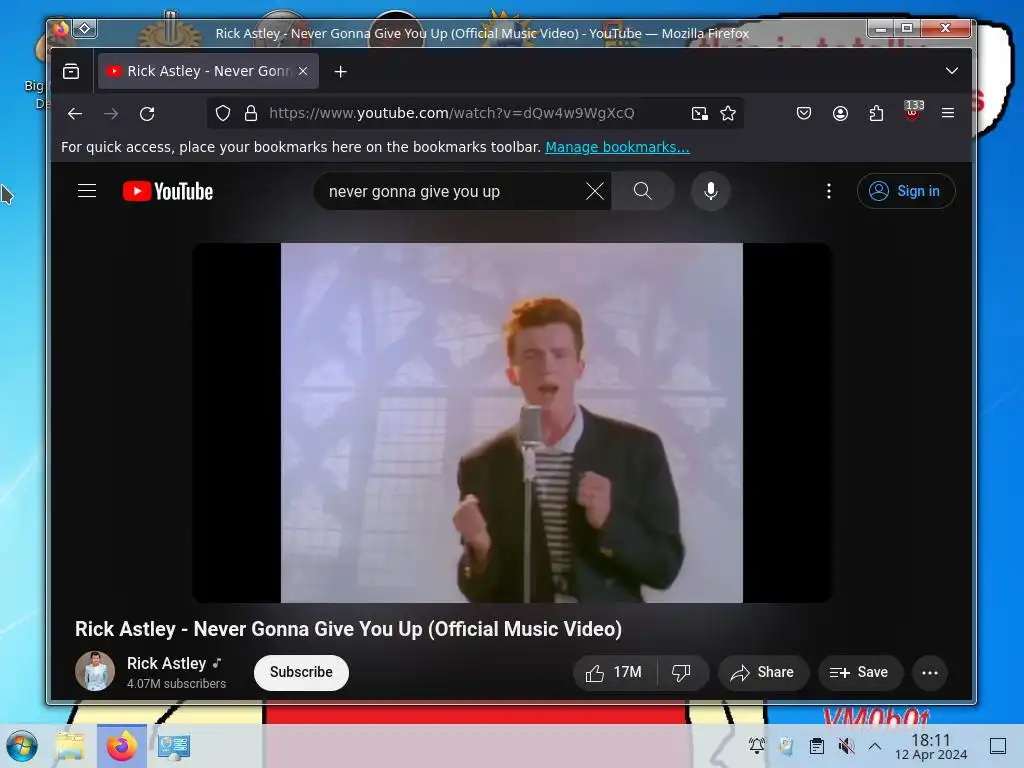Image resolution: width=1024 pixels, height=768 pixels.
Task: Show desktop button at taskbar end
Action: 998,746
